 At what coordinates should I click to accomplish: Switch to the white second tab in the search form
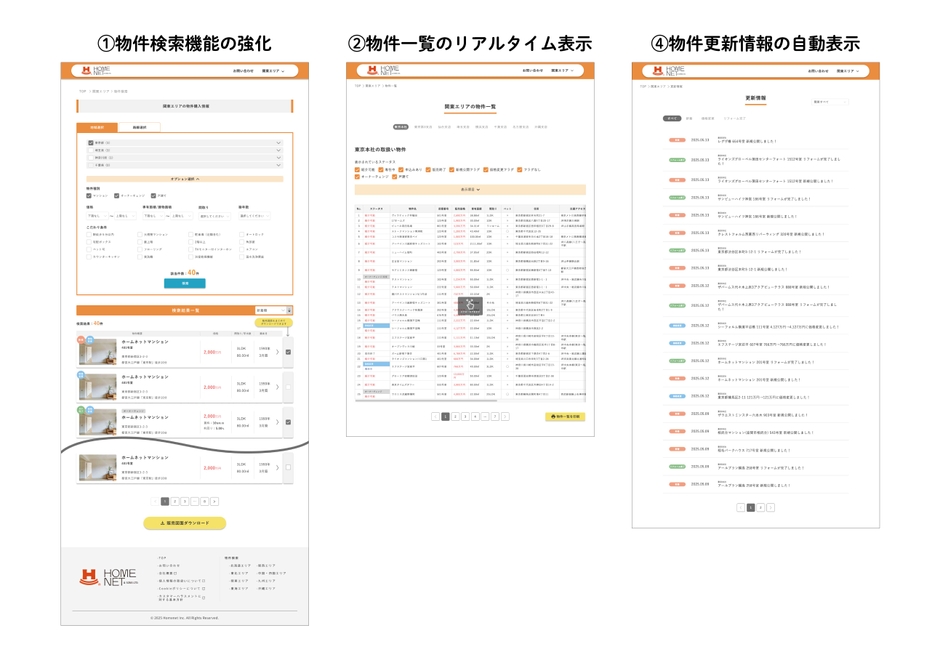click(140, 127)
